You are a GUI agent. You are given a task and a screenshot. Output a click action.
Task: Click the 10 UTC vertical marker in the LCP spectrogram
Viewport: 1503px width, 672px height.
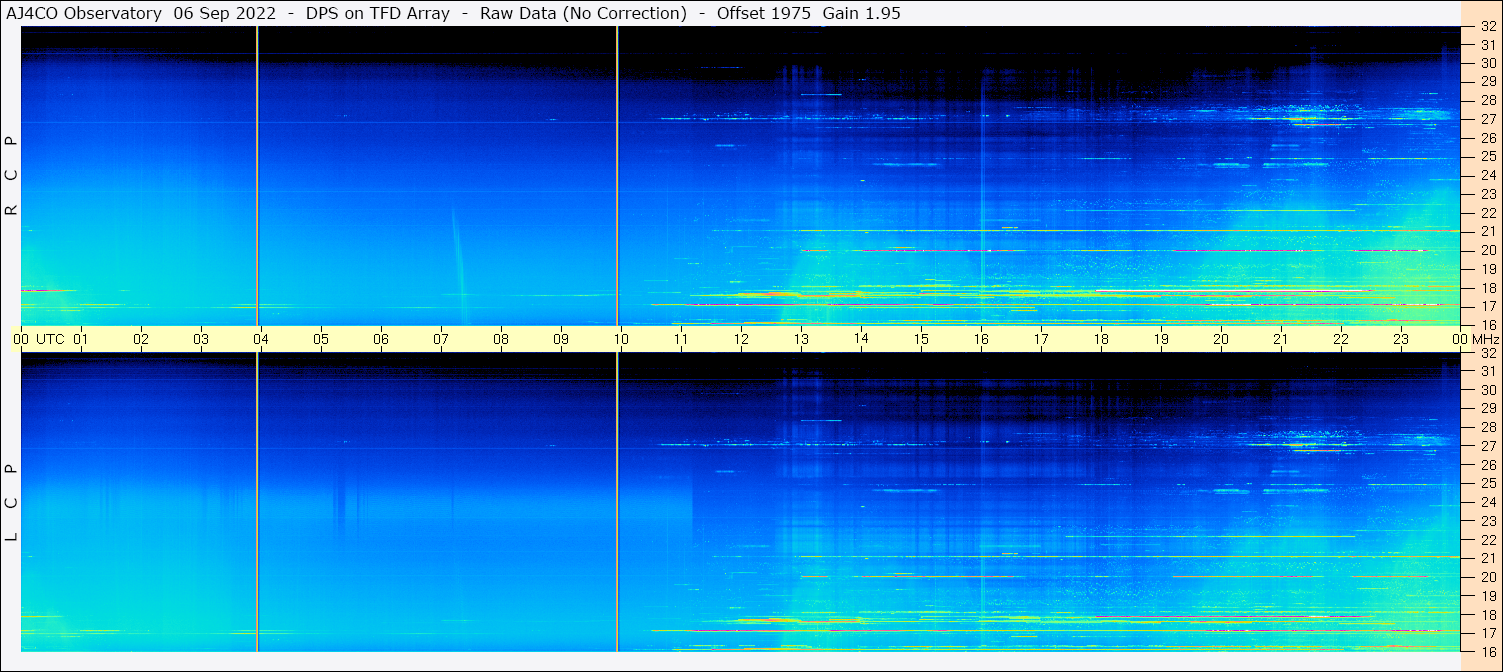[x=617, y=502]
